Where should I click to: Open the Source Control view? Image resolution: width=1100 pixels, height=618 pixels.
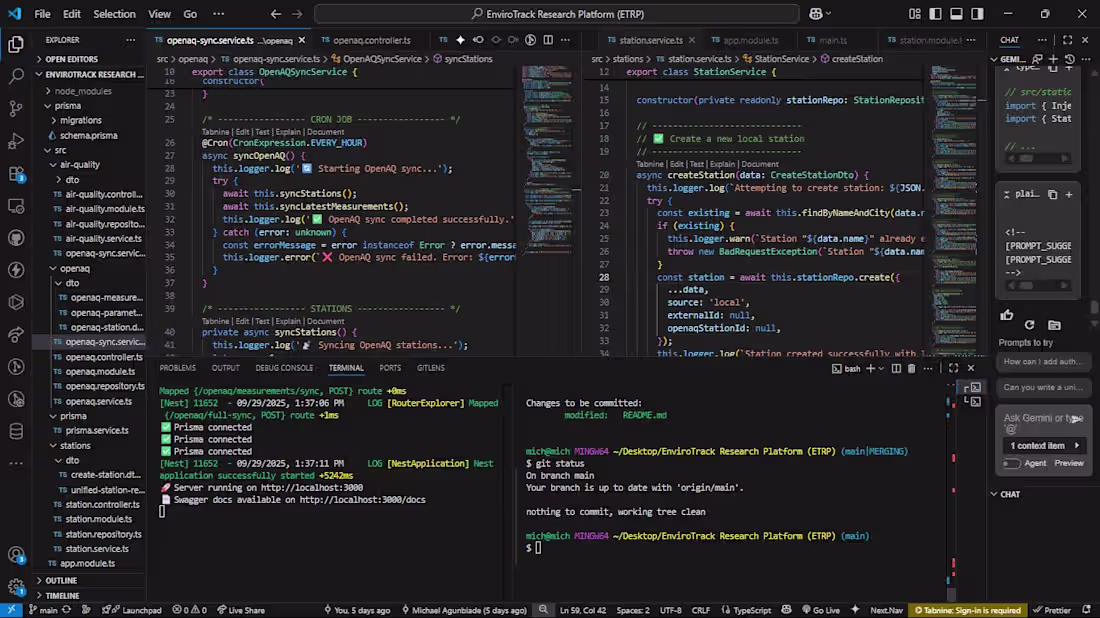tap(15, 108)
